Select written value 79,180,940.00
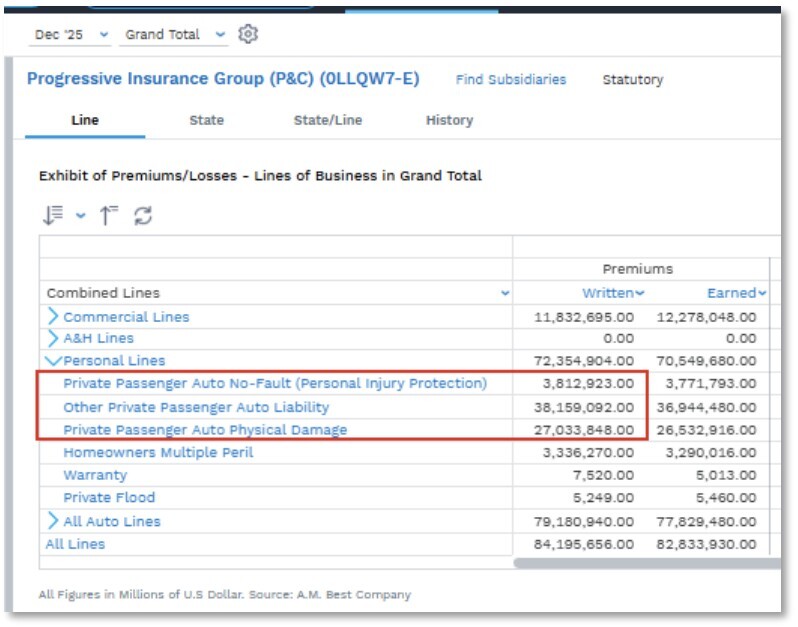Screen dimensions: 798x627 pos(584,522)
